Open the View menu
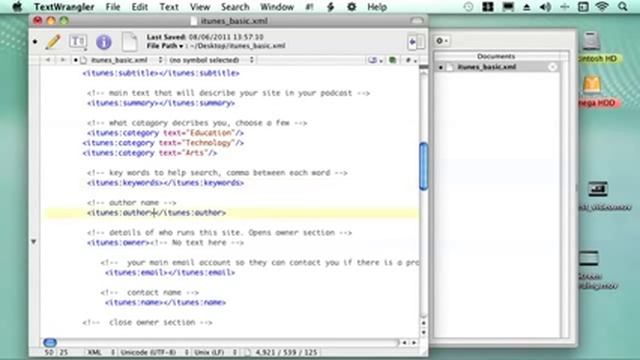 coord(200,7)
